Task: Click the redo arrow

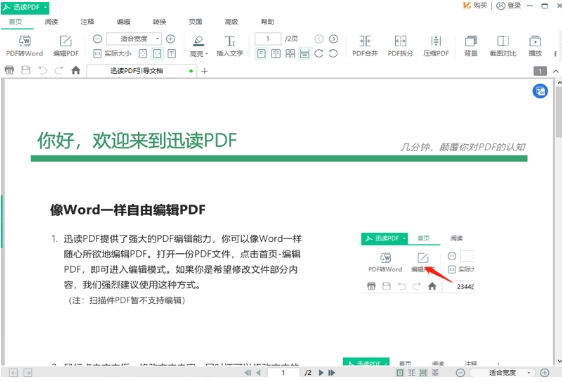Action: point(59,70)
